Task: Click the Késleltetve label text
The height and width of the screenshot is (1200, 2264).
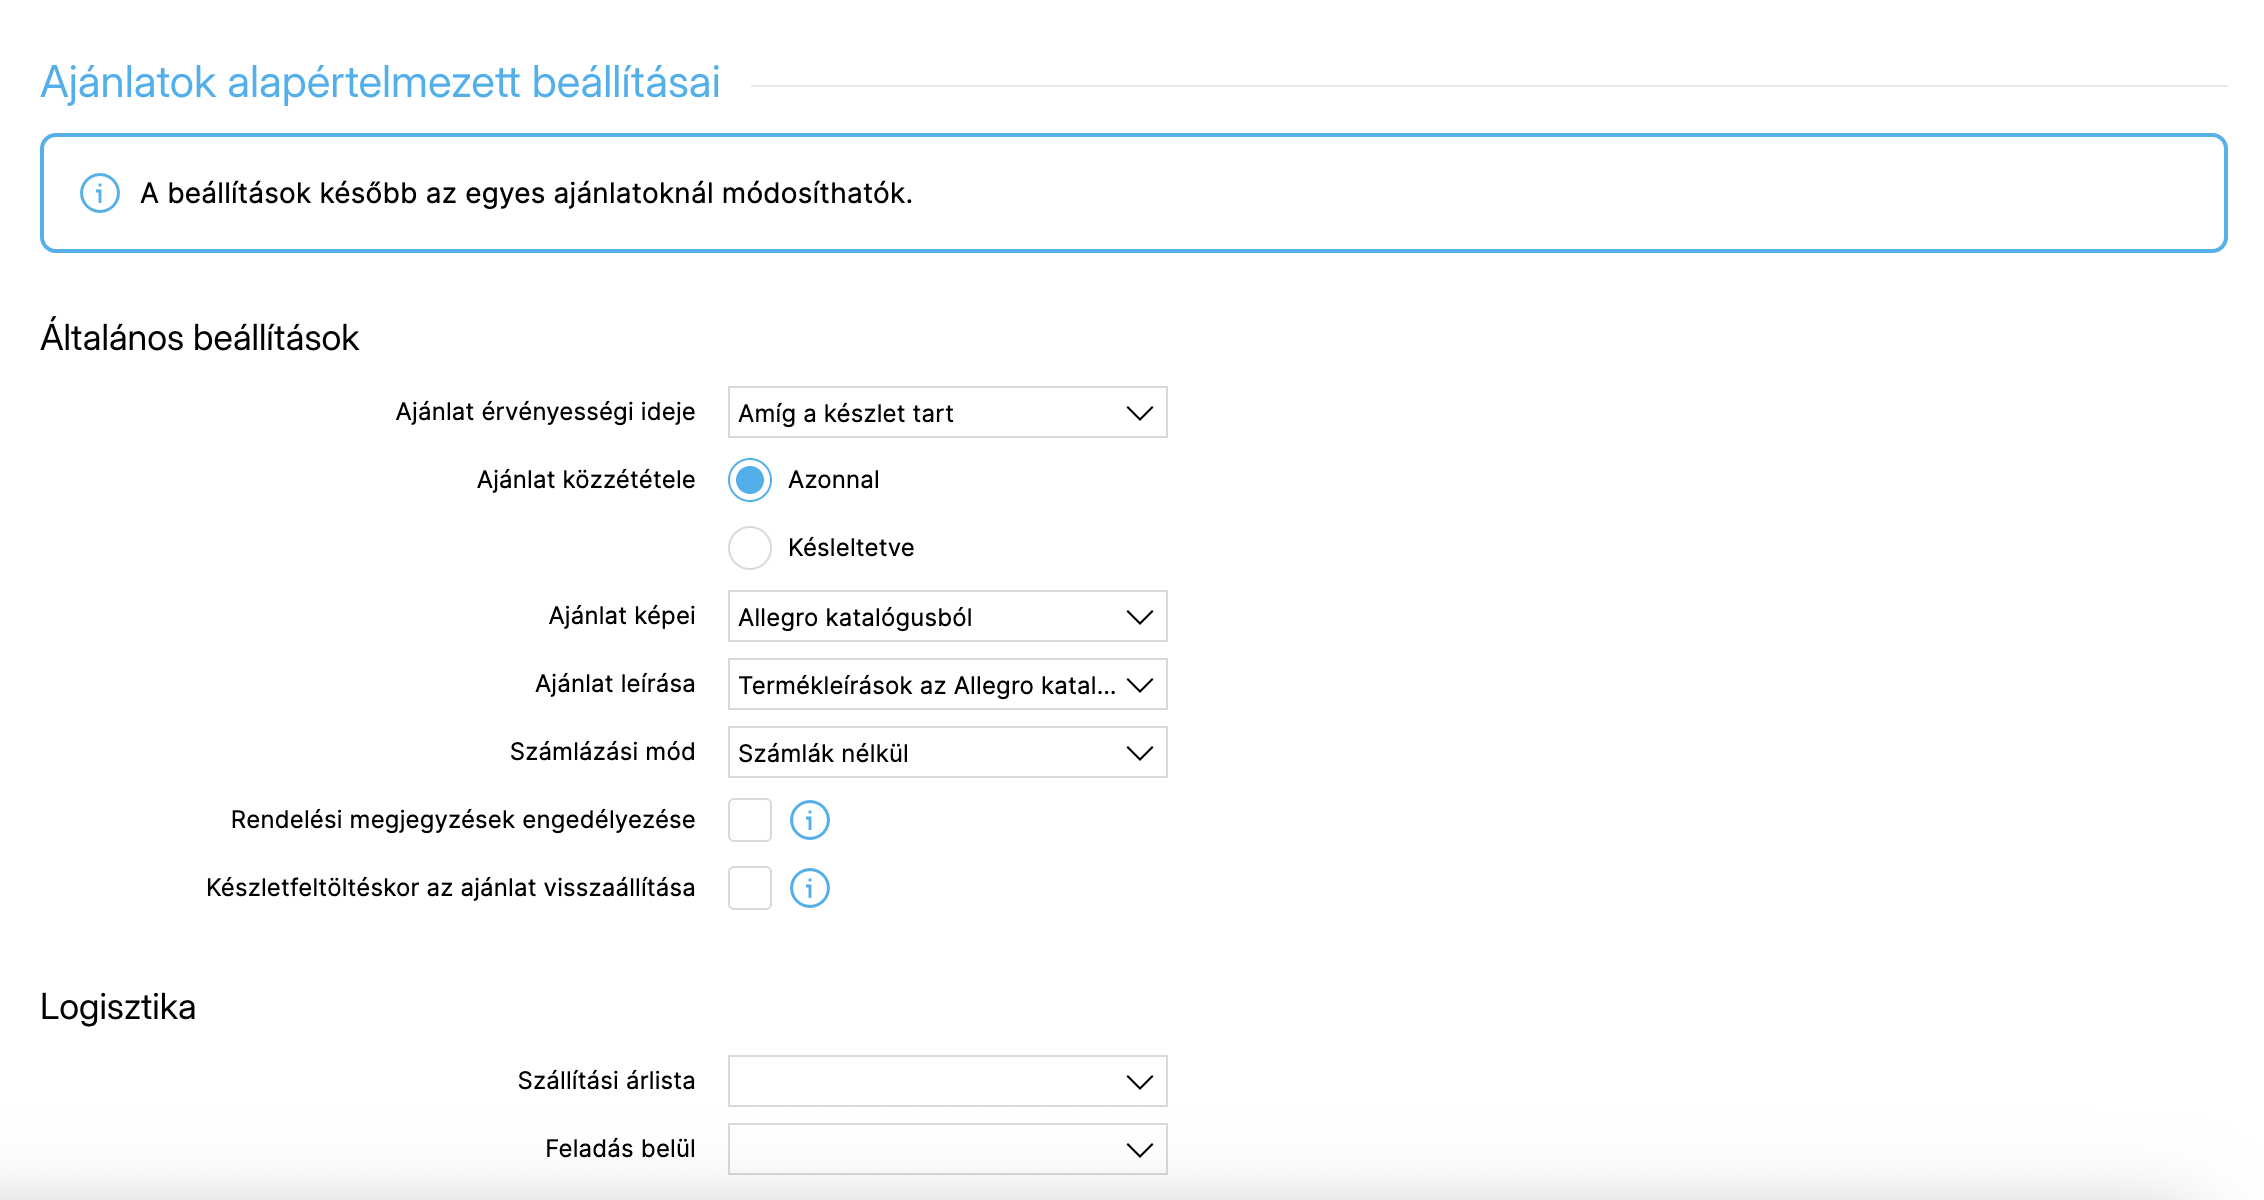Action: pyautogui.click(x=850, y=548)
